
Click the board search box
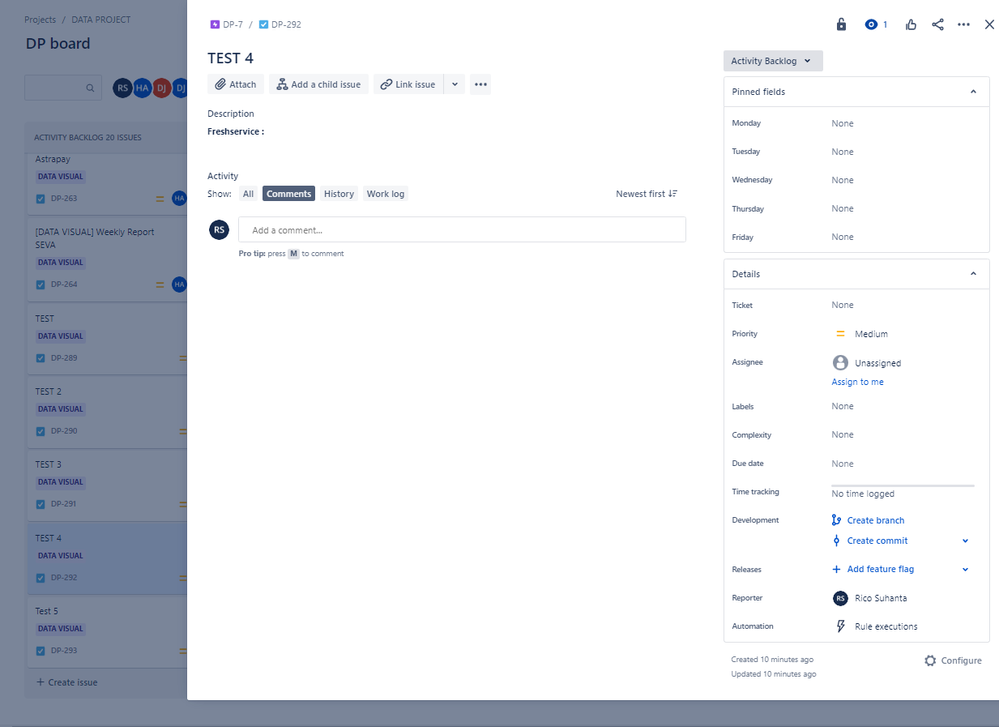pos(63,88)
